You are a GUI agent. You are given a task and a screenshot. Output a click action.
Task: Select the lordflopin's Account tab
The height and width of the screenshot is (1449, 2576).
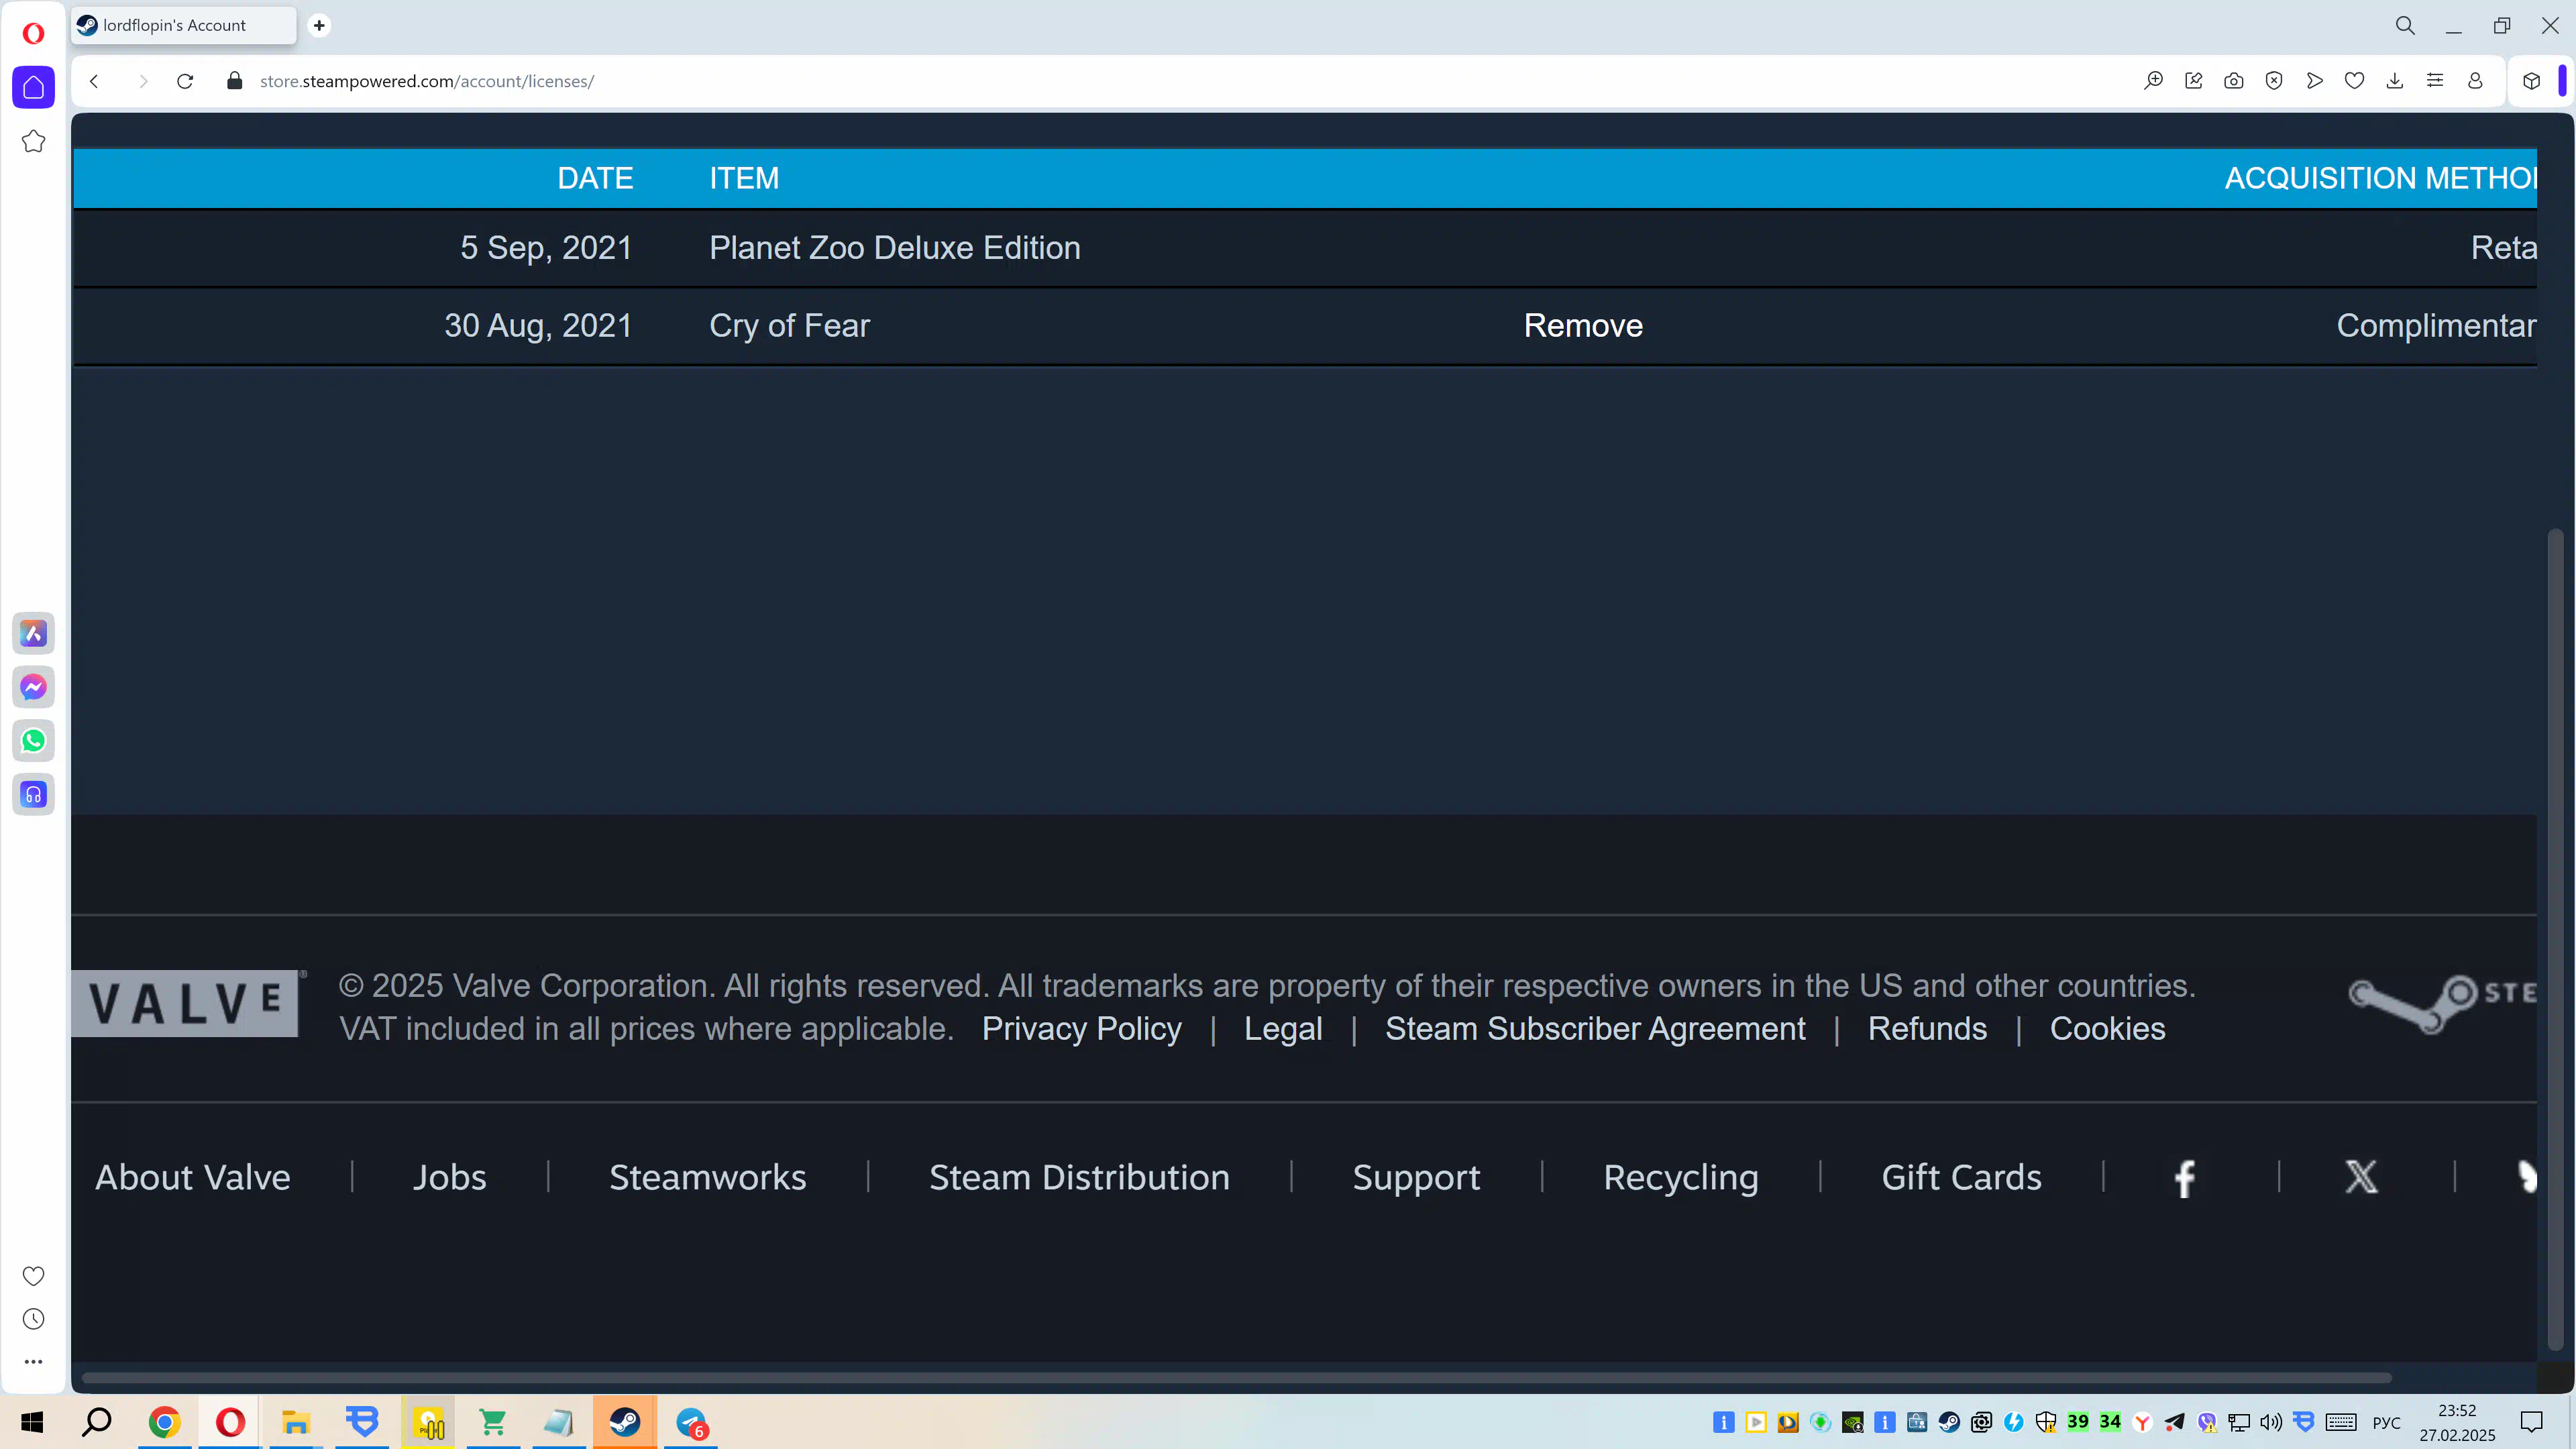click(184, 25)
